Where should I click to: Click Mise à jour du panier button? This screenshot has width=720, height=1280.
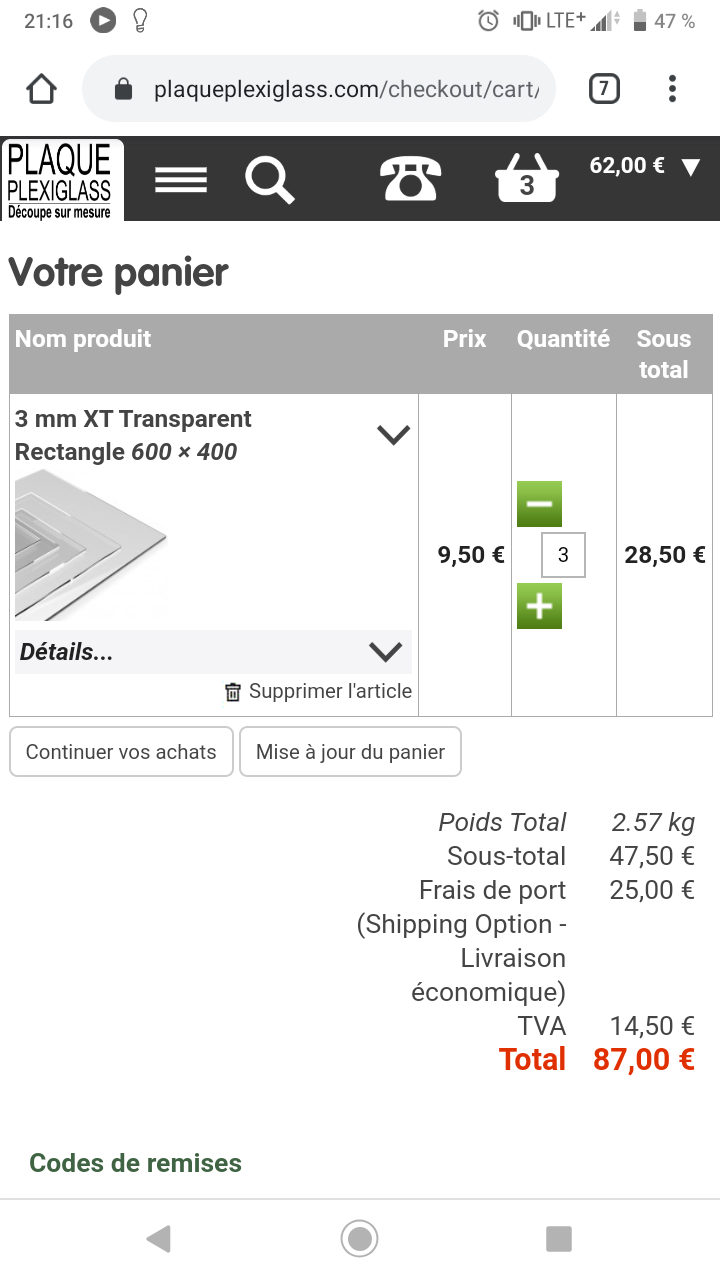point(350,752)
